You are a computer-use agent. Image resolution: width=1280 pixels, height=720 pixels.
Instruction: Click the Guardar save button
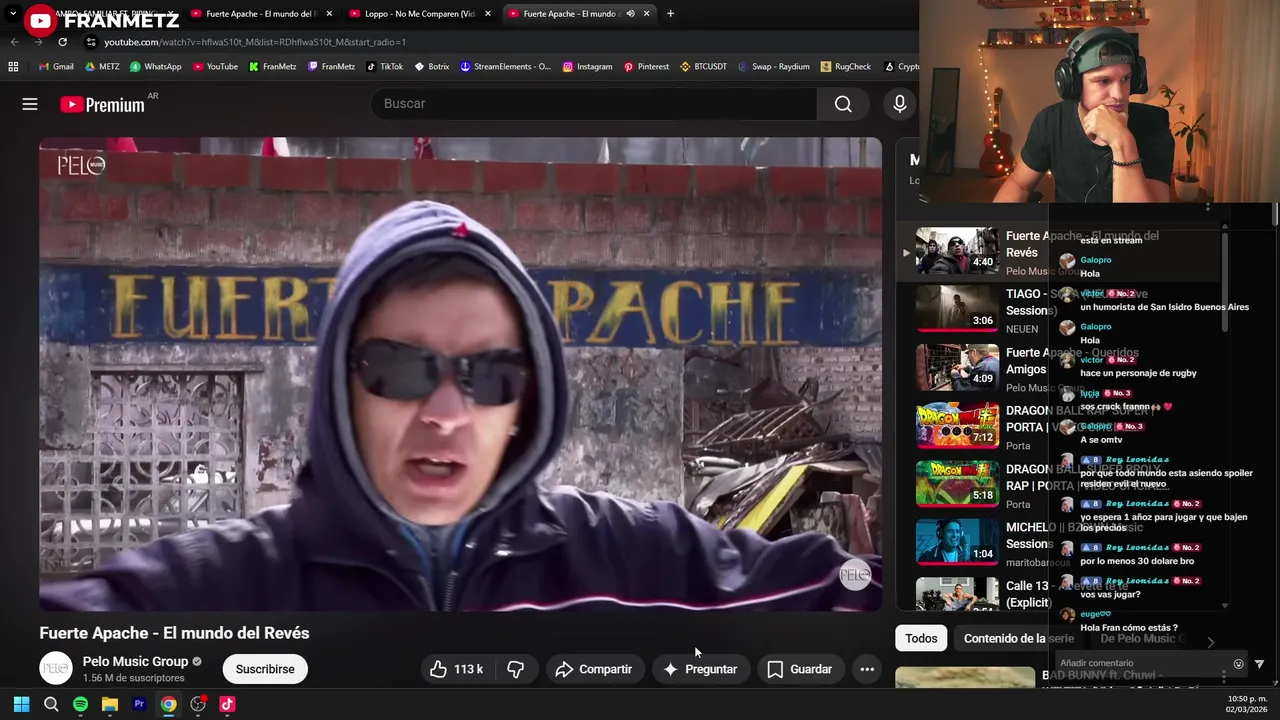click(x=799, y=669)
